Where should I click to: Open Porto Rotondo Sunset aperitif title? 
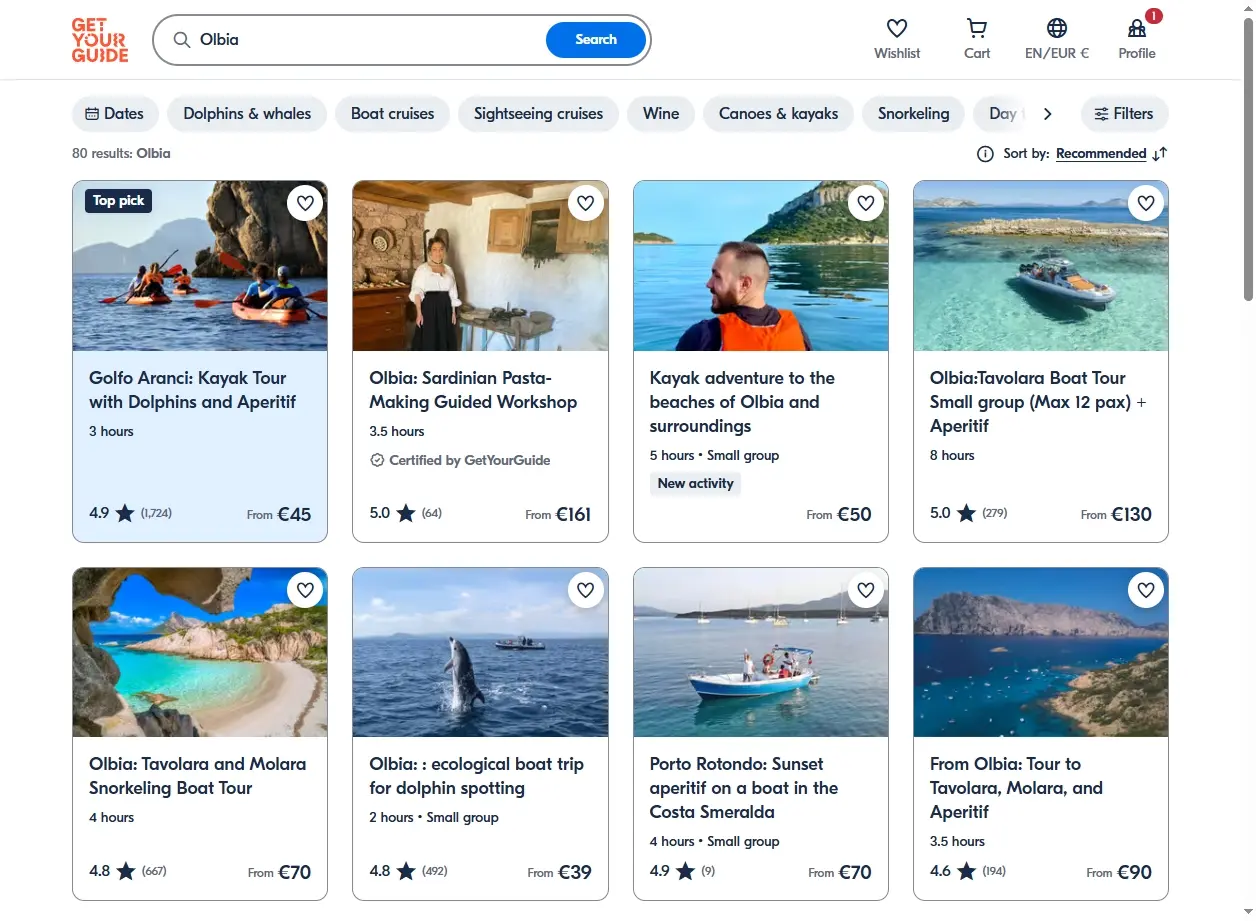(744, 788)
